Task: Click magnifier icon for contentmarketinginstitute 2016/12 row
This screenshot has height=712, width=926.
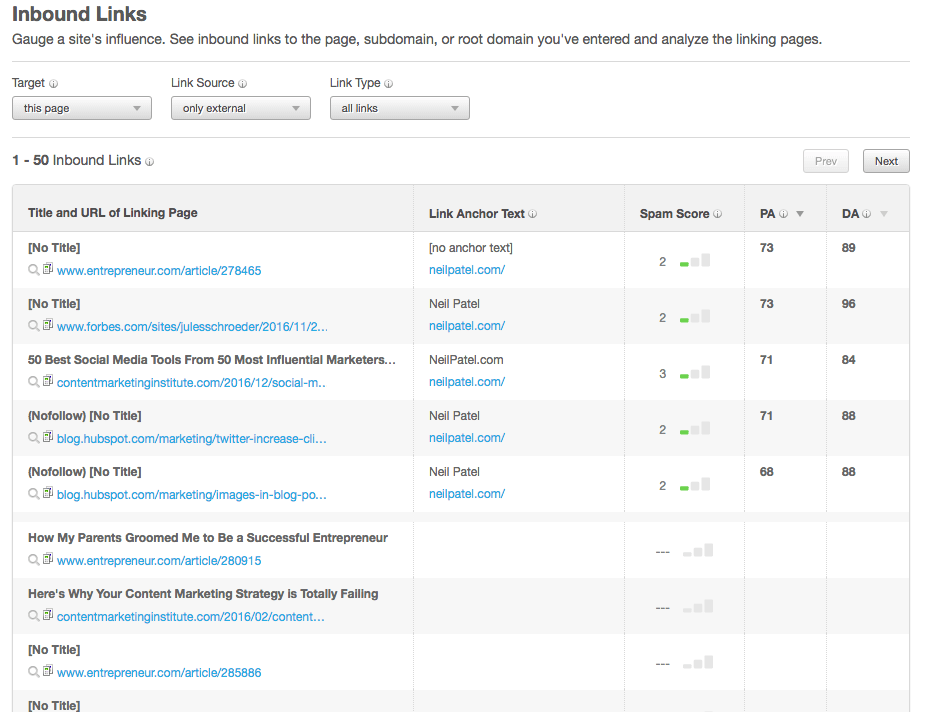Action: click(34, 382)
